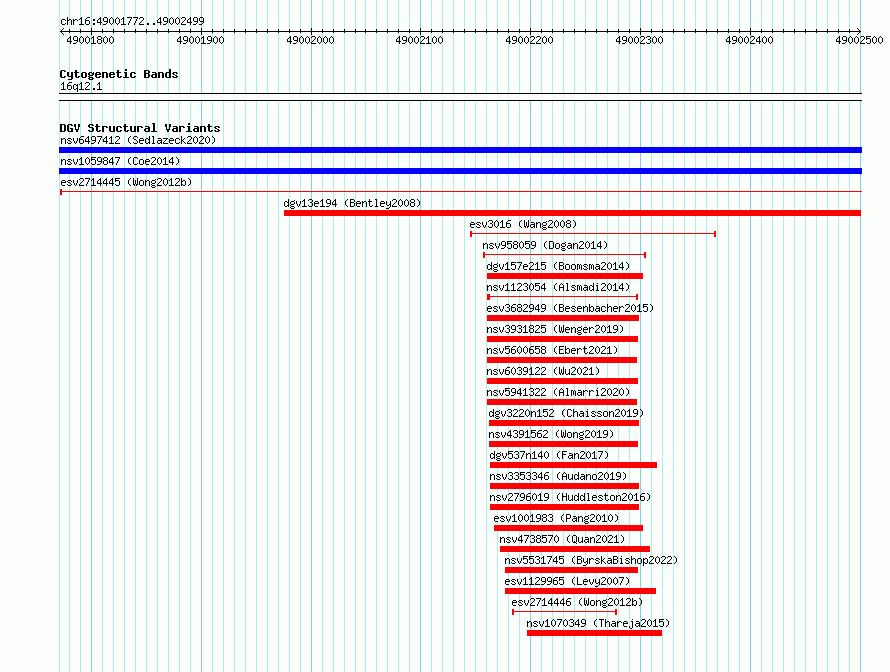This screenshot has width=890, height=672.
Task: Select nsv2796019 (Huddleston2016) label
Action: [x=570, y=497]
